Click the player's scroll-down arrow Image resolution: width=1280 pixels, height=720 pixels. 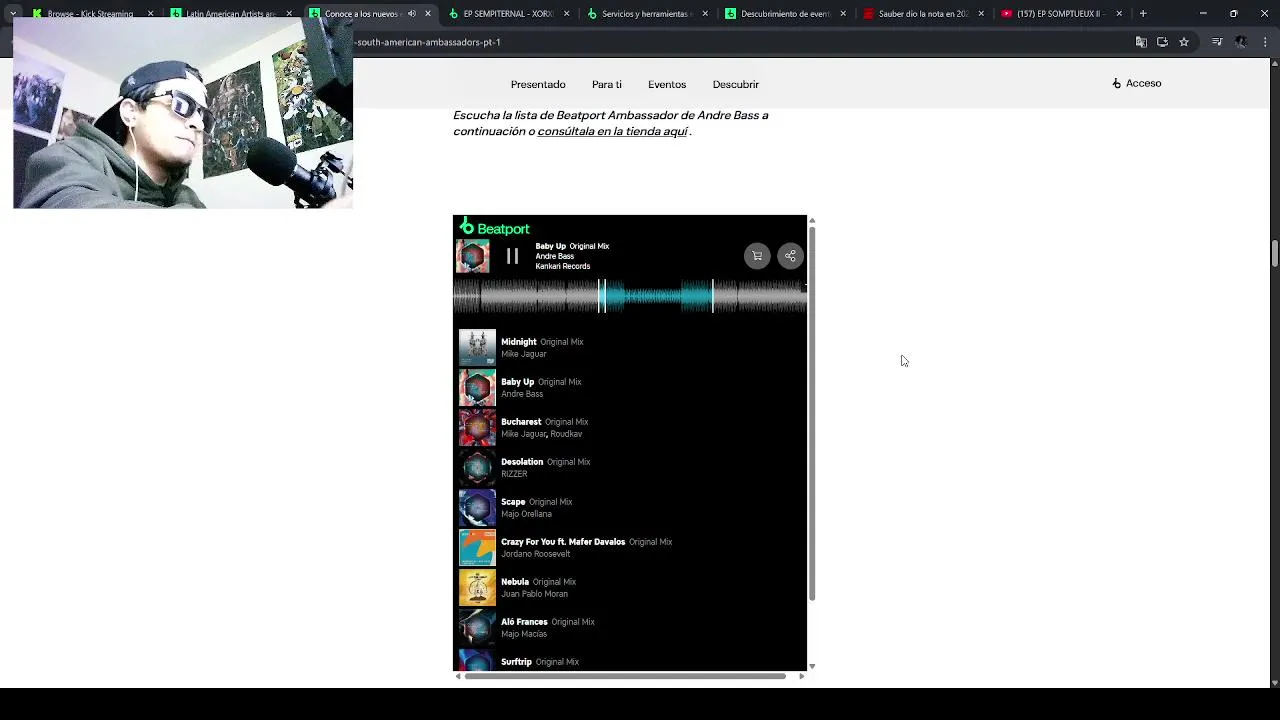coord(812,666)
